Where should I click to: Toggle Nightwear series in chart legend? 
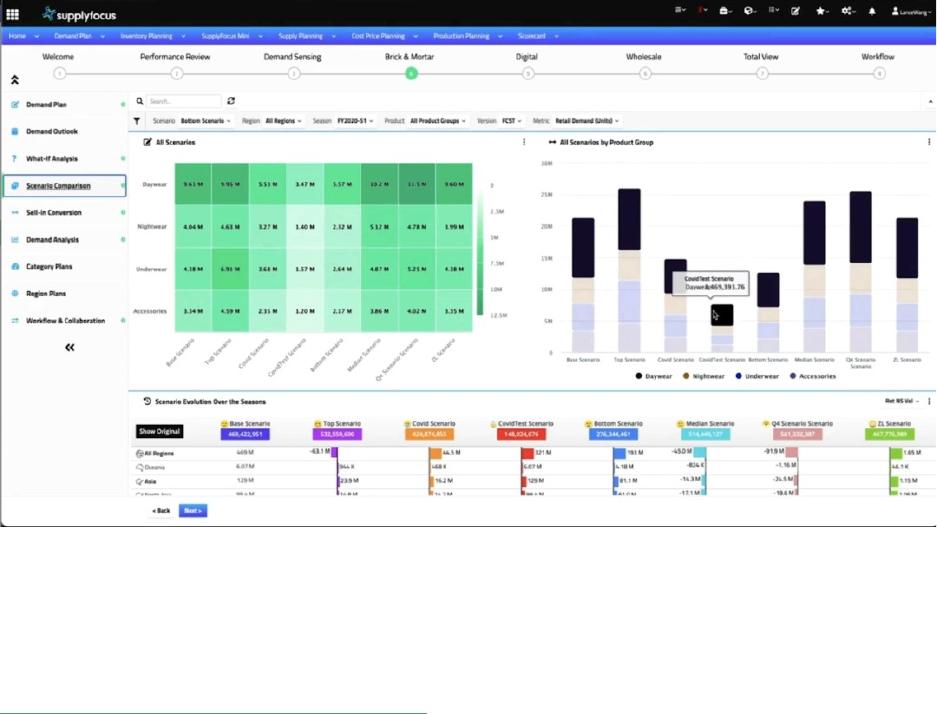(704, 376)
